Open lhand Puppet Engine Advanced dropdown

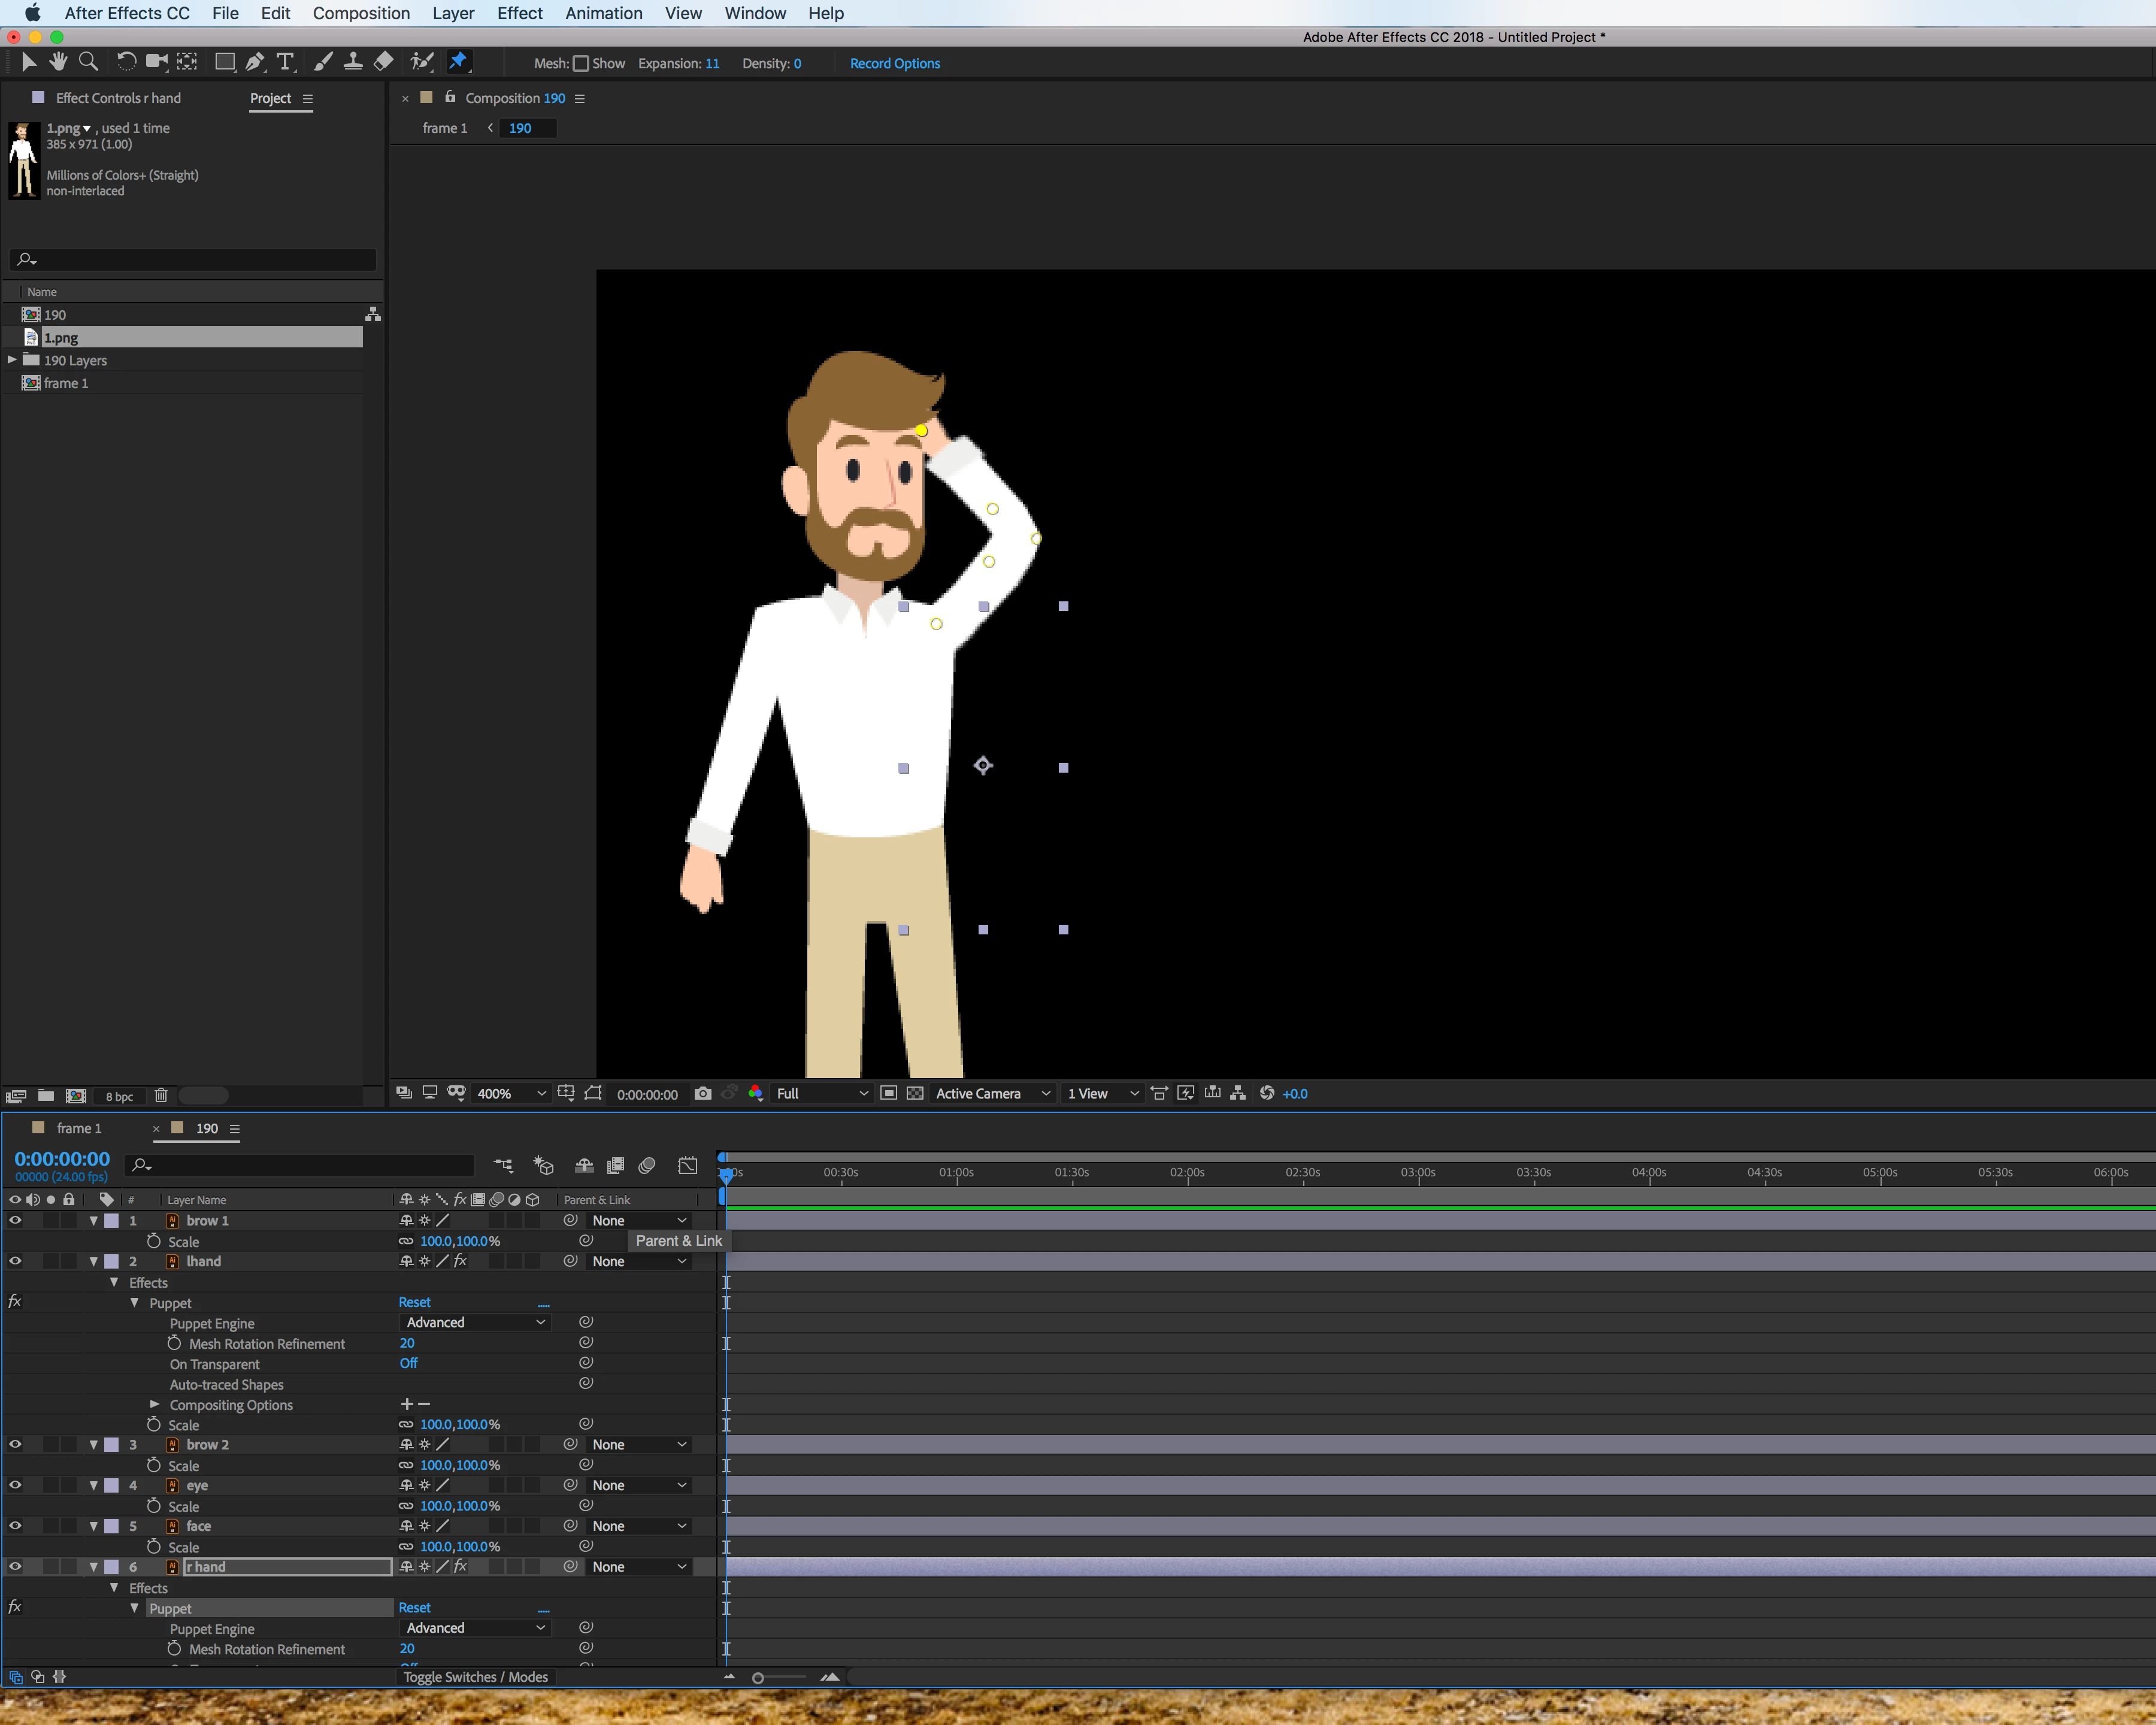[475, 1322]
